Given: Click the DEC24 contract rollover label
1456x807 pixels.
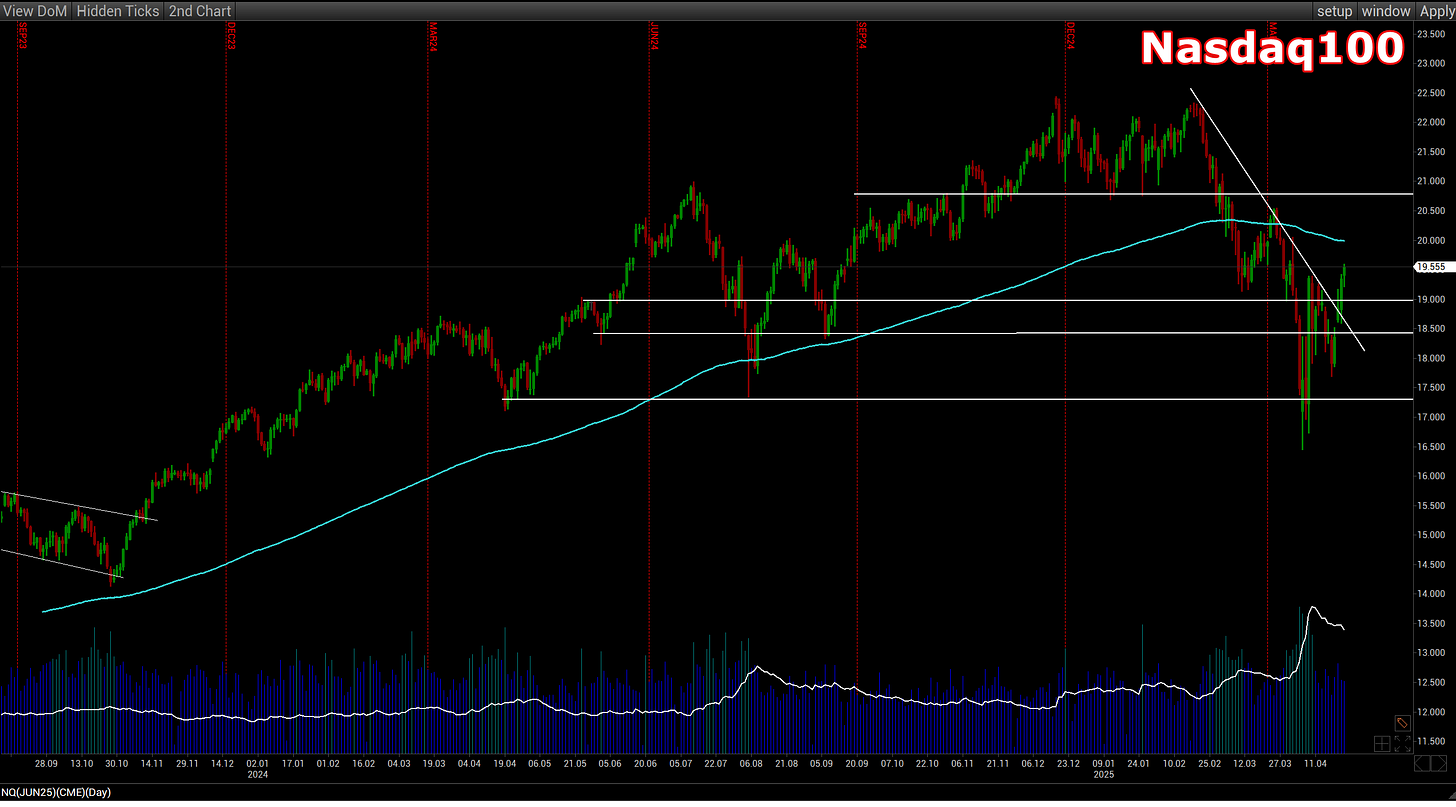Looking at the screenshot, I should (1070, 35).
